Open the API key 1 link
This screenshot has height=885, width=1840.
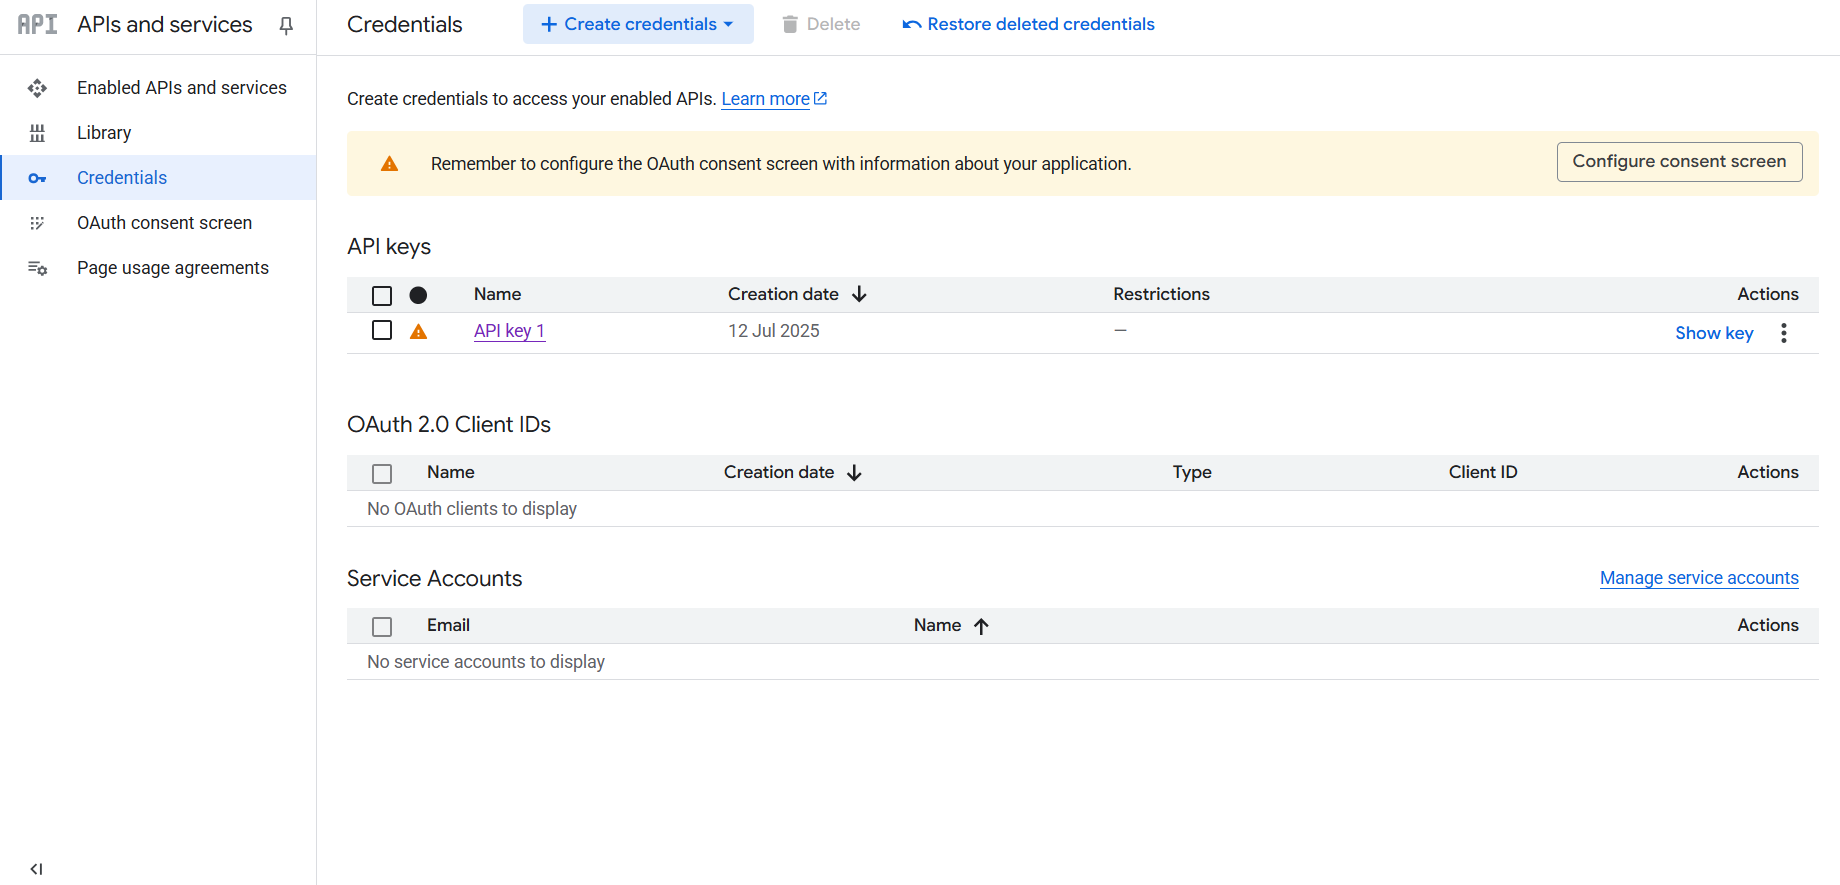pyautogui.click(x=509, y=331)
